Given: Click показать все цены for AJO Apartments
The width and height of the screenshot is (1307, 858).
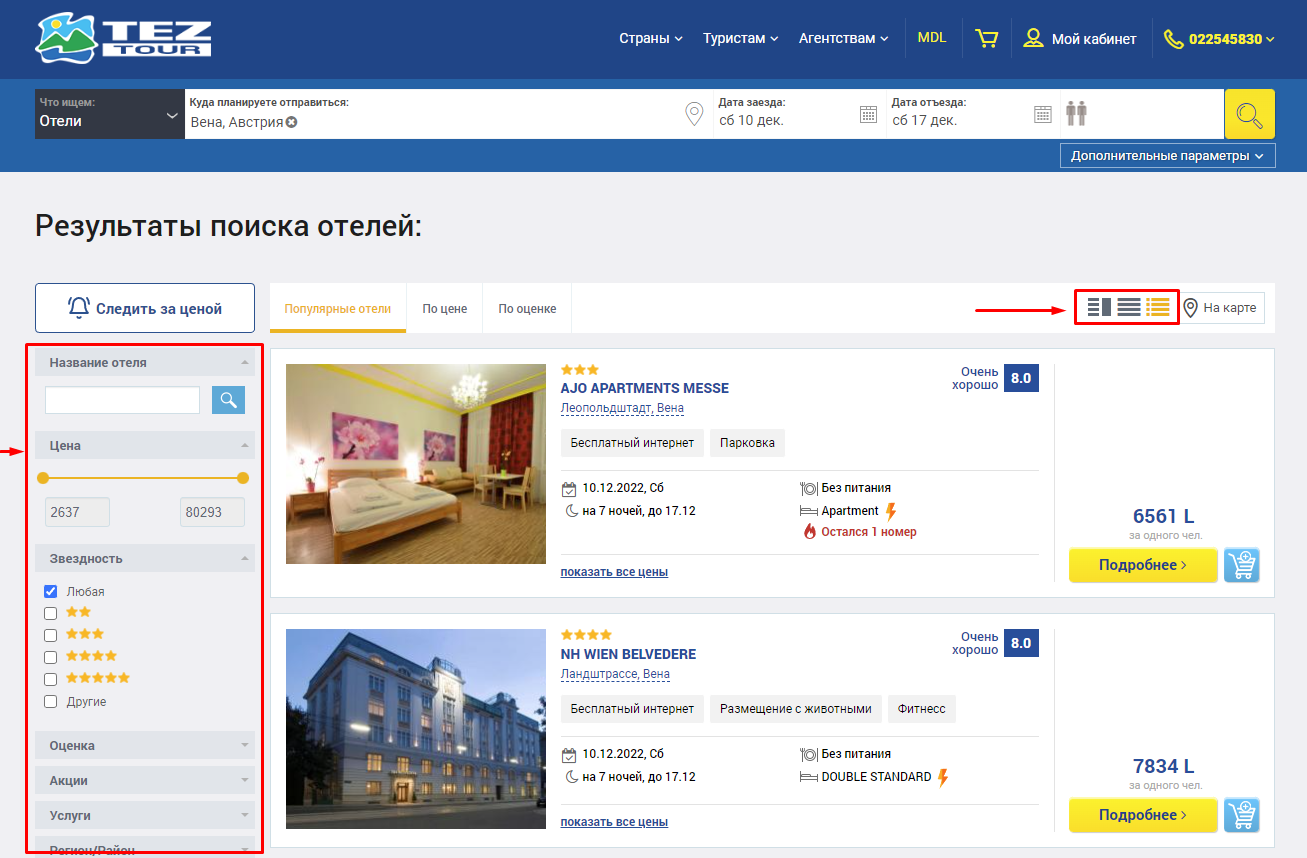Looking at the screenshot, I should click(x=614, y=572).
